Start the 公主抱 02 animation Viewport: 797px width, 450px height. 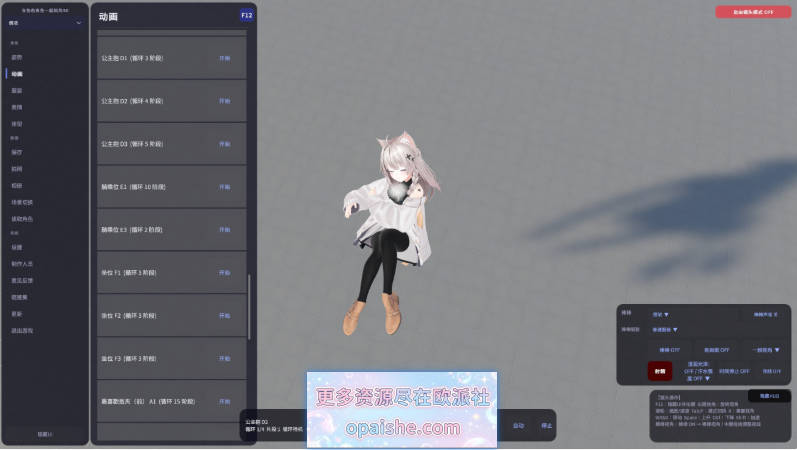[225, 101]
